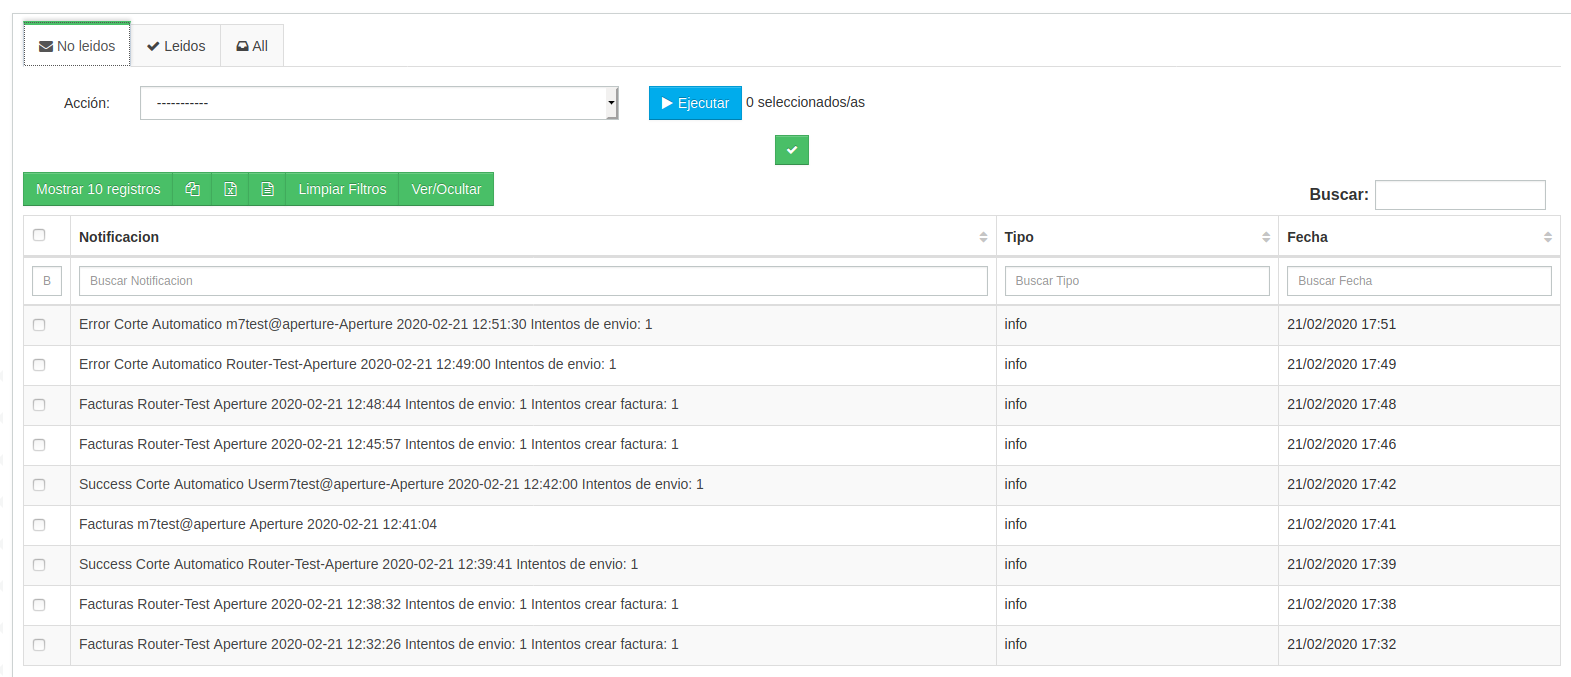Image resolution: width=1571 pixels, height=677 pixels.
Task: Click the Ejecutar button
Action: 695,103
